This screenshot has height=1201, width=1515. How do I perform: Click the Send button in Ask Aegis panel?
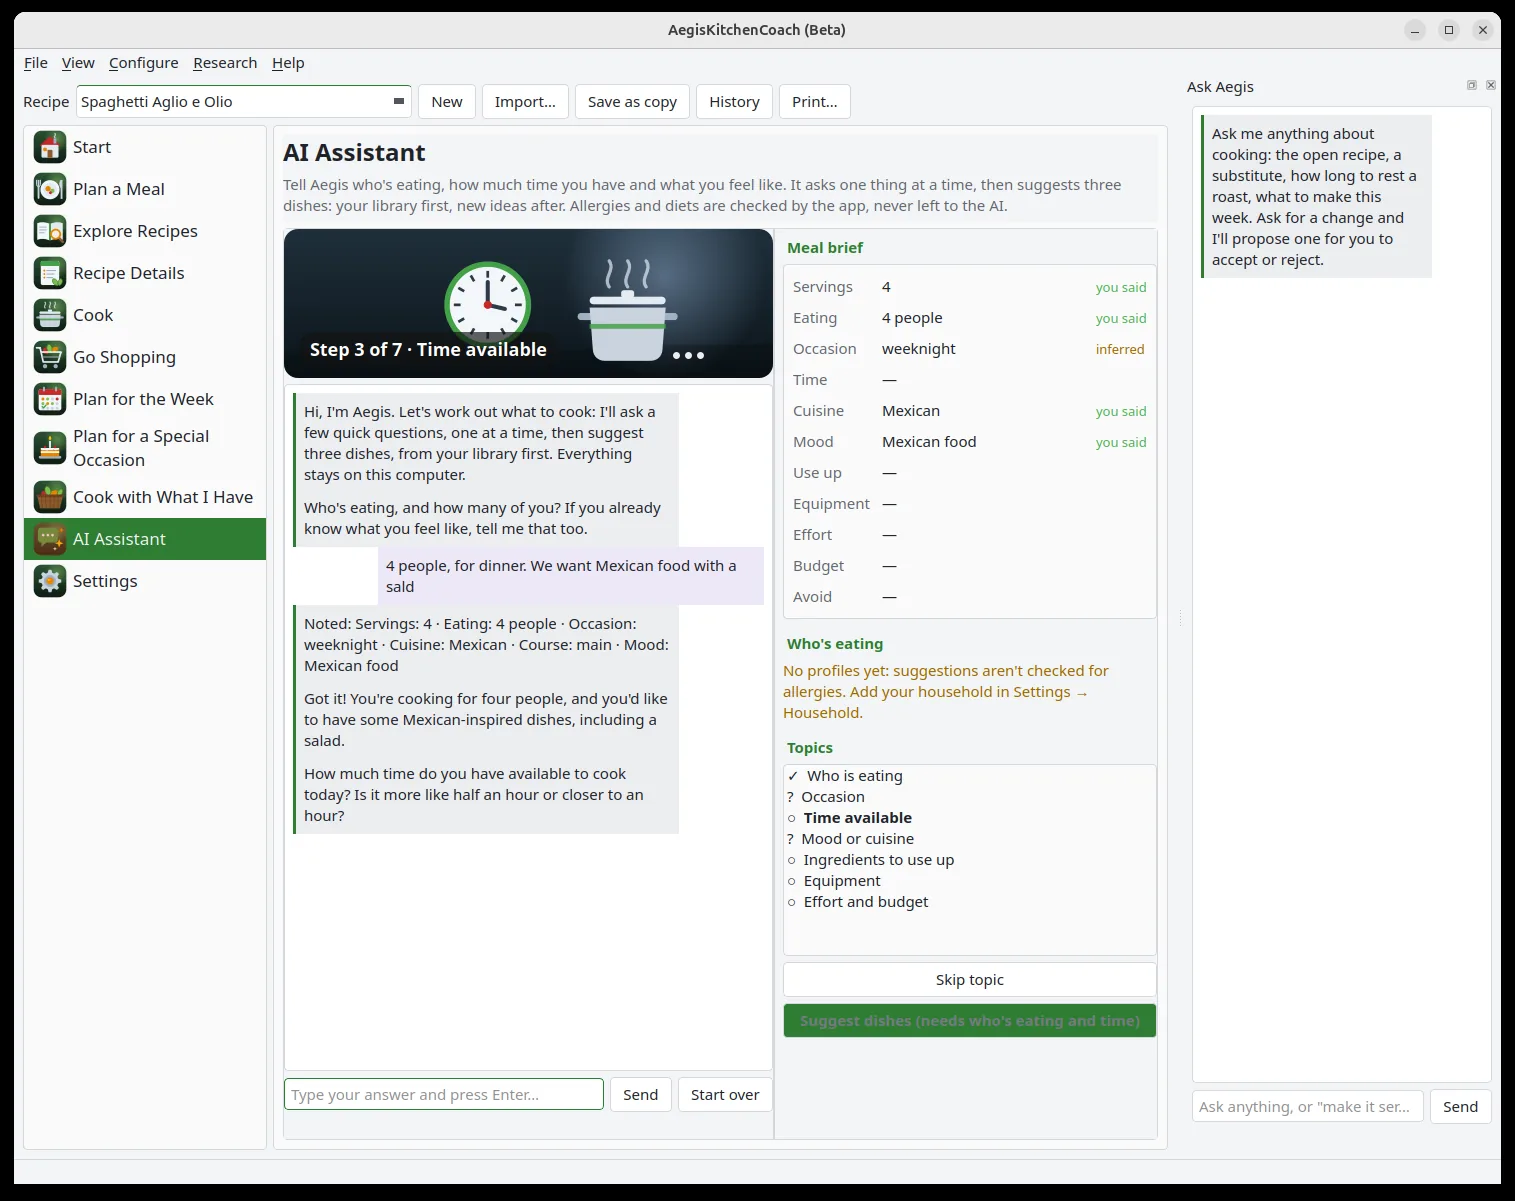(x=1460, y=1107)
